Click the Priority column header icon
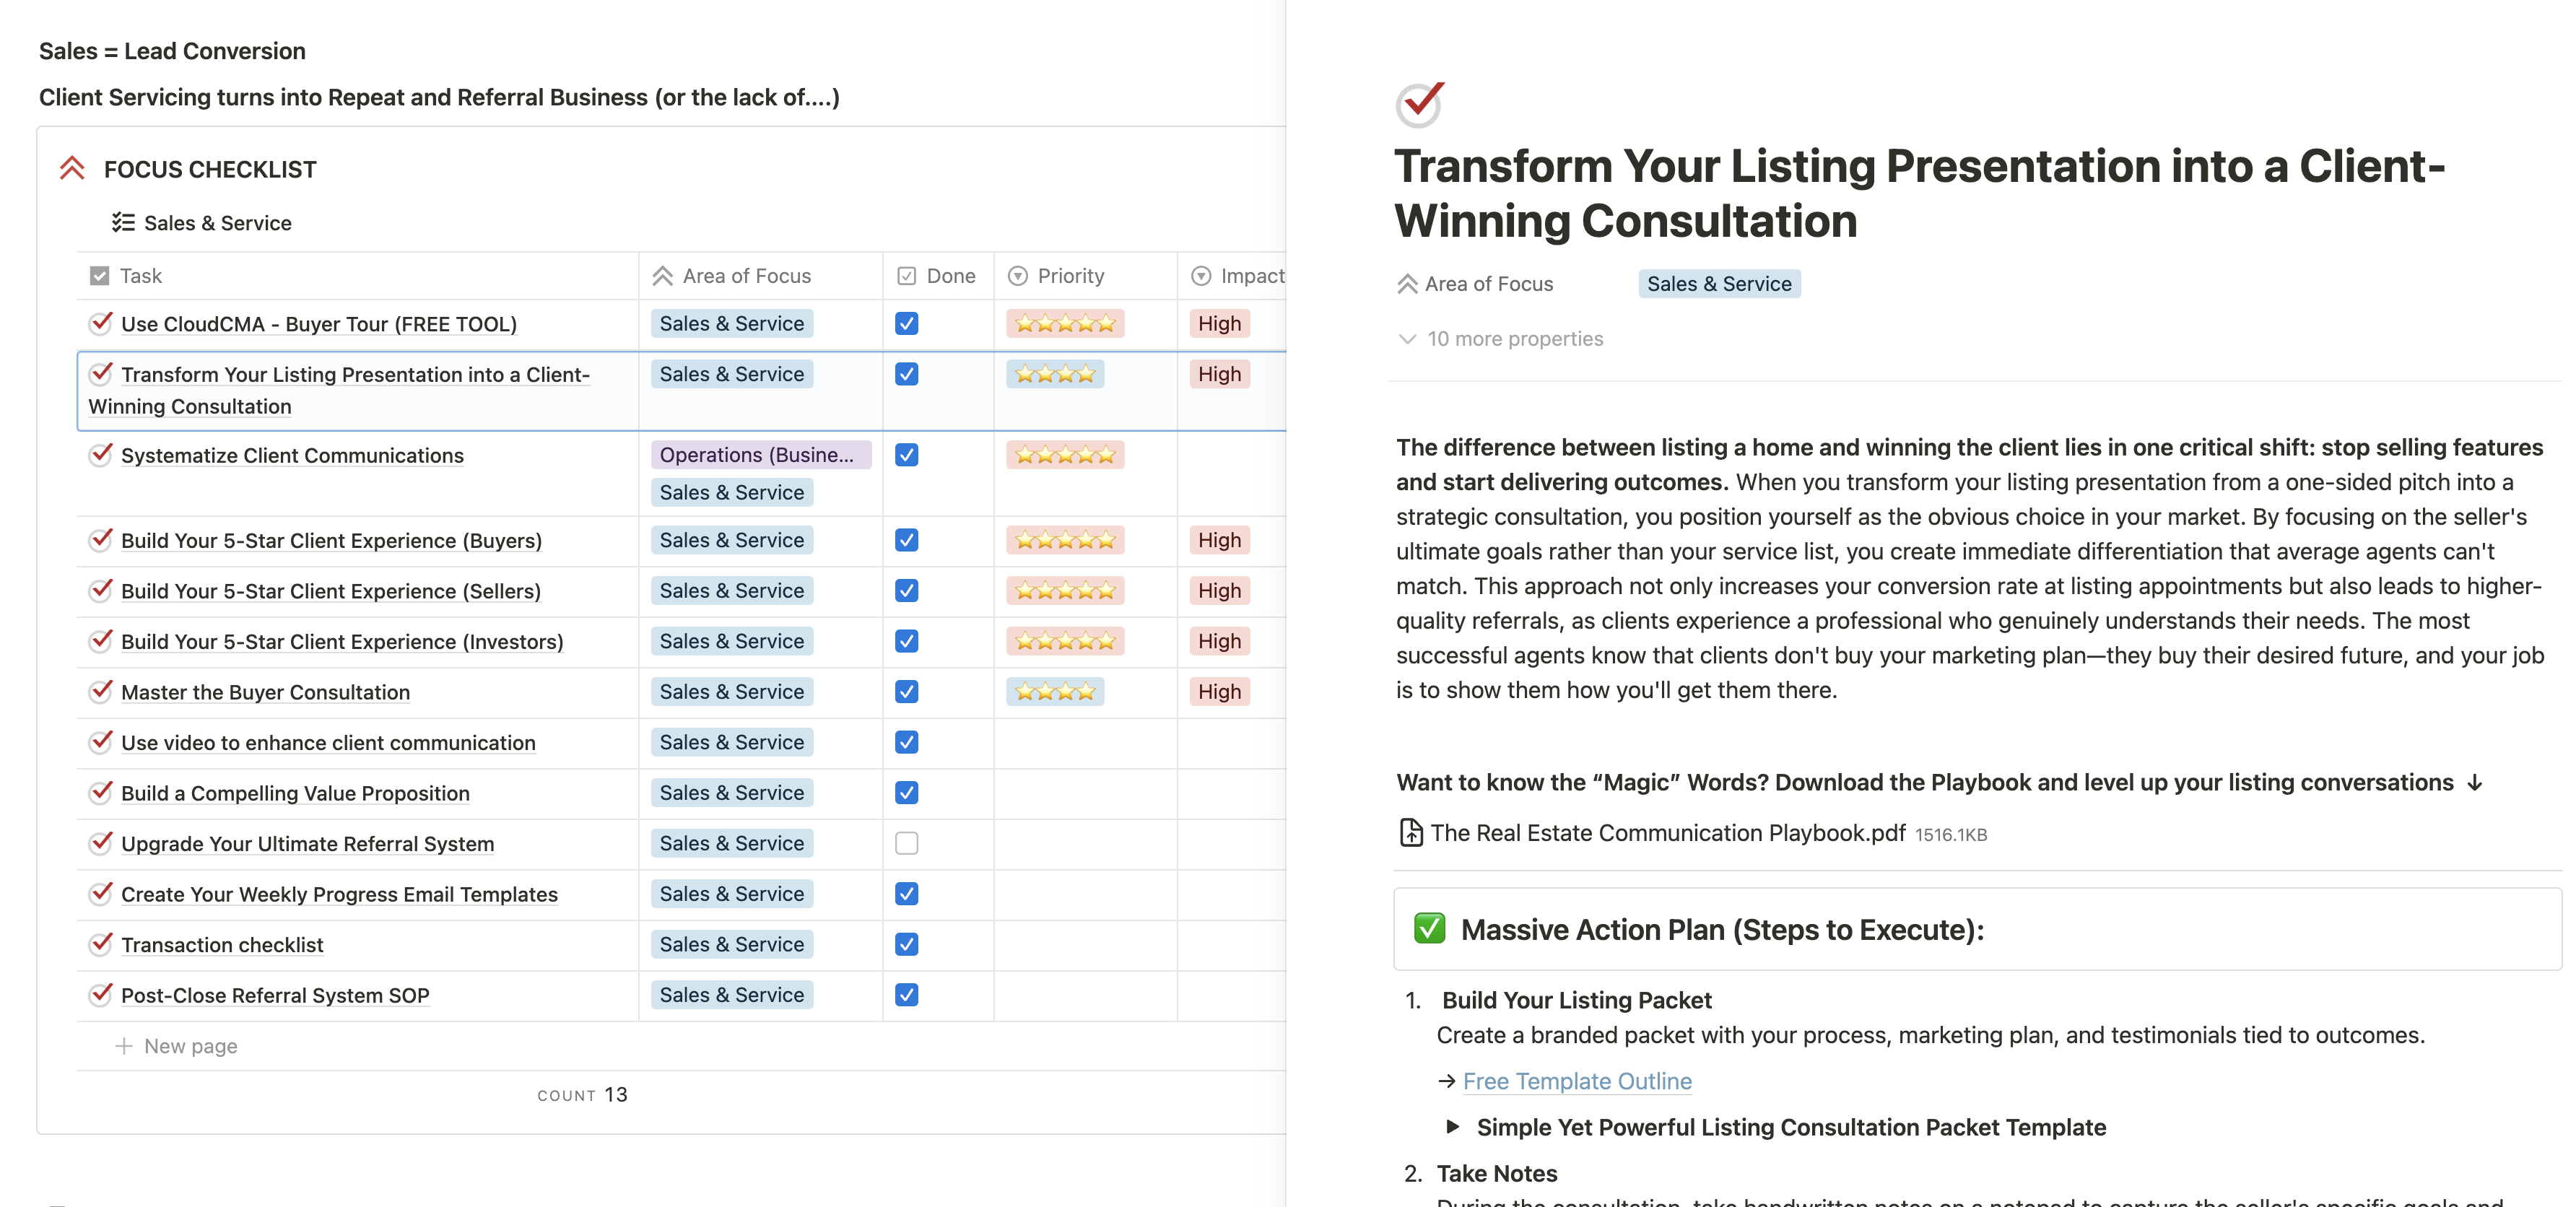This screenshot has width=2576, height=1207. pyautogui.click(x=1017, y=276)
